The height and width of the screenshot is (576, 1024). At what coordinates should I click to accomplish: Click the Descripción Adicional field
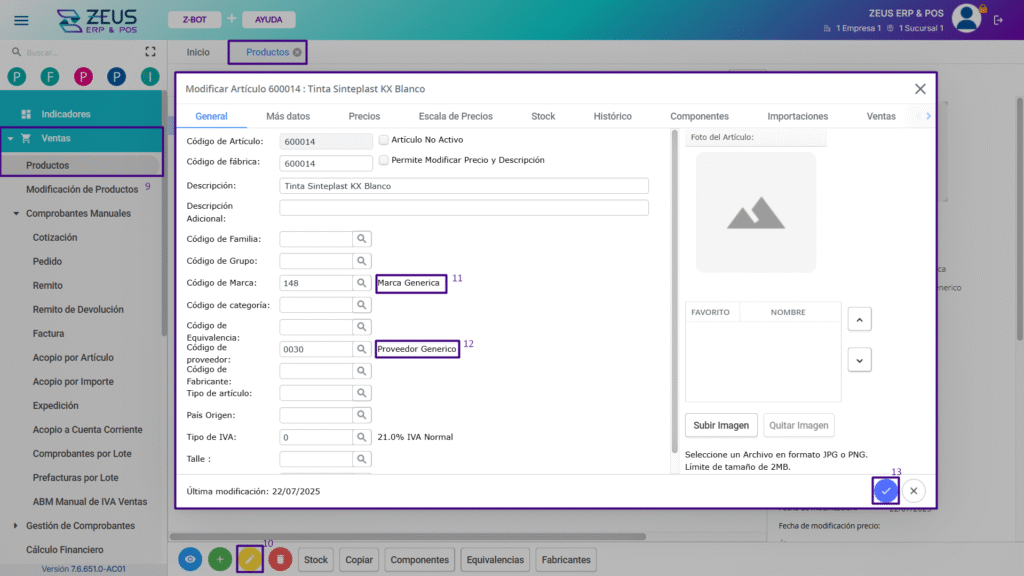pos(464,208)
